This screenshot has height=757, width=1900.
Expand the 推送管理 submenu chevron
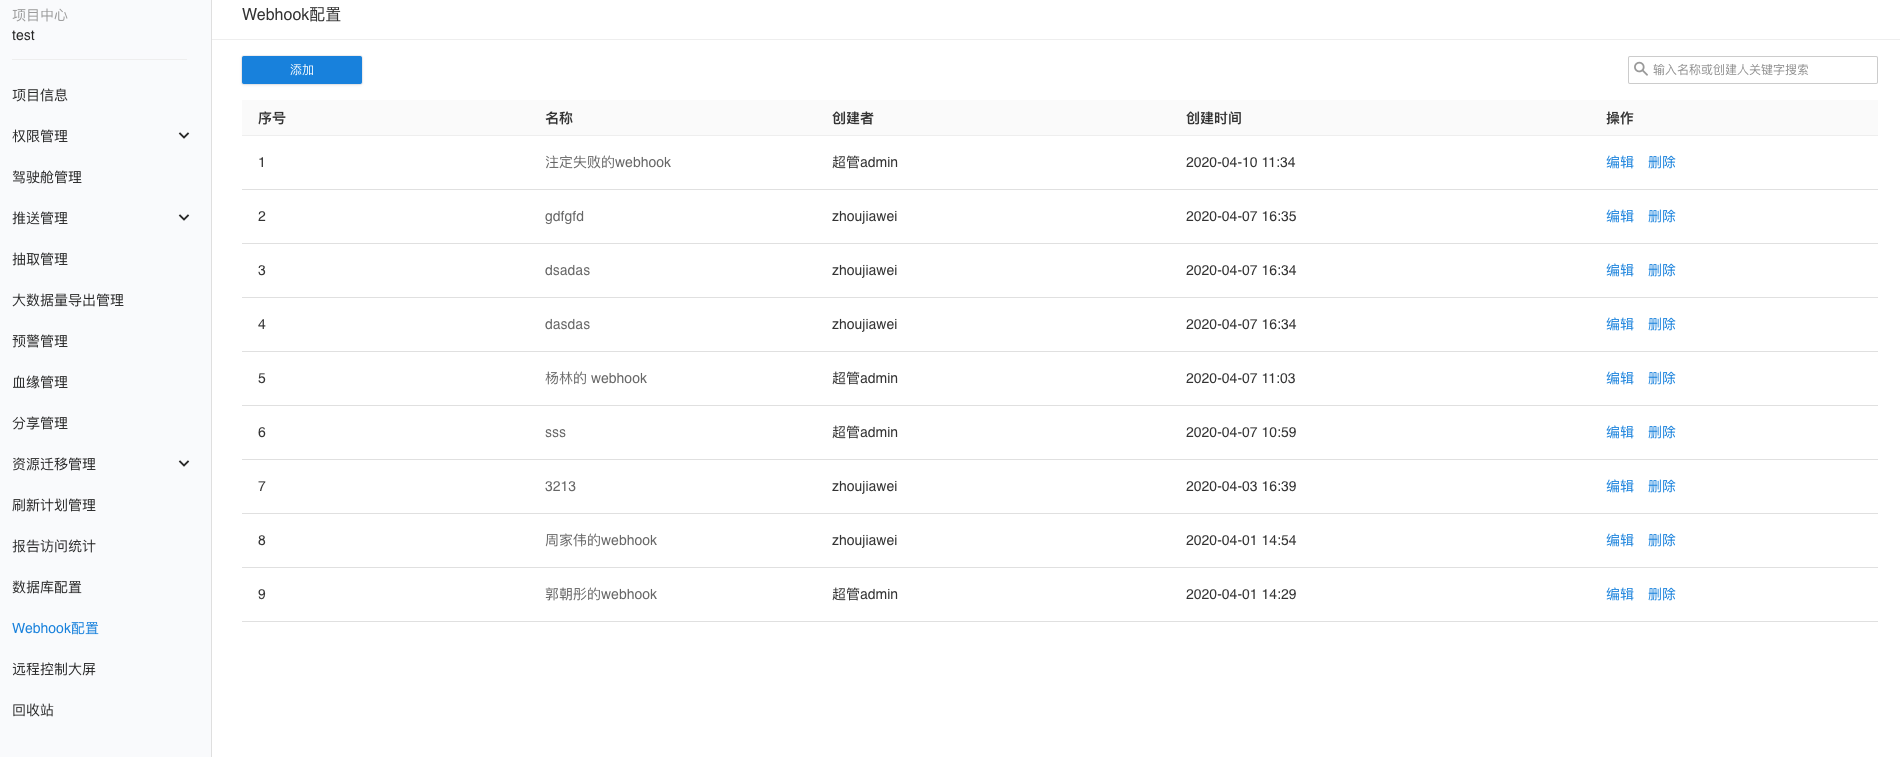click(184, 218)
